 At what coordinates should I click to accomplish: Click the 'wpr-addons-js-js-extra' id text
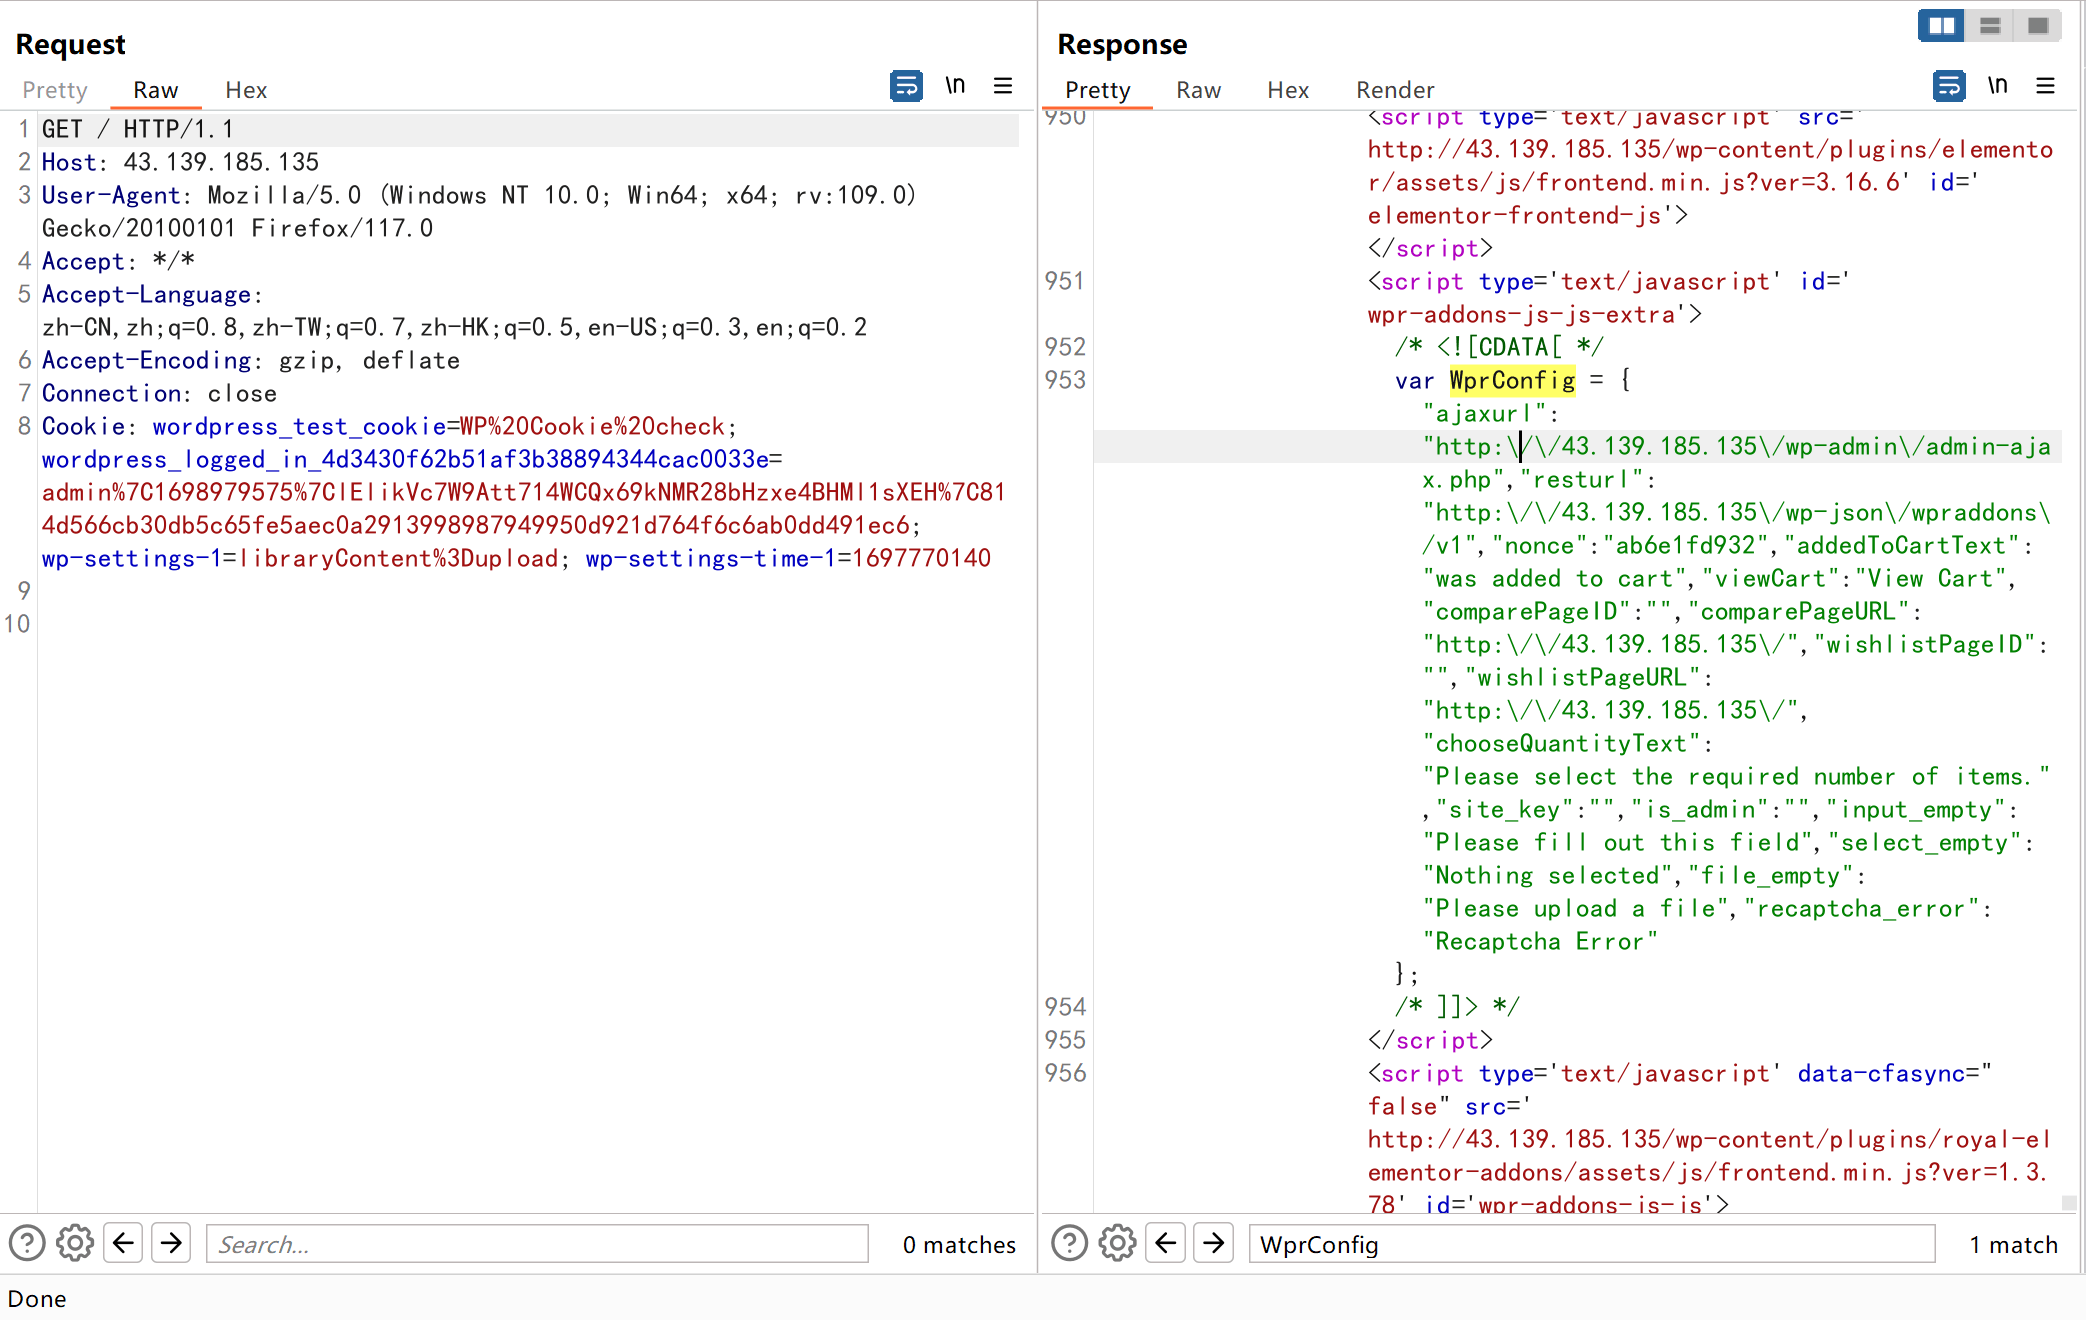(1527, 314)
